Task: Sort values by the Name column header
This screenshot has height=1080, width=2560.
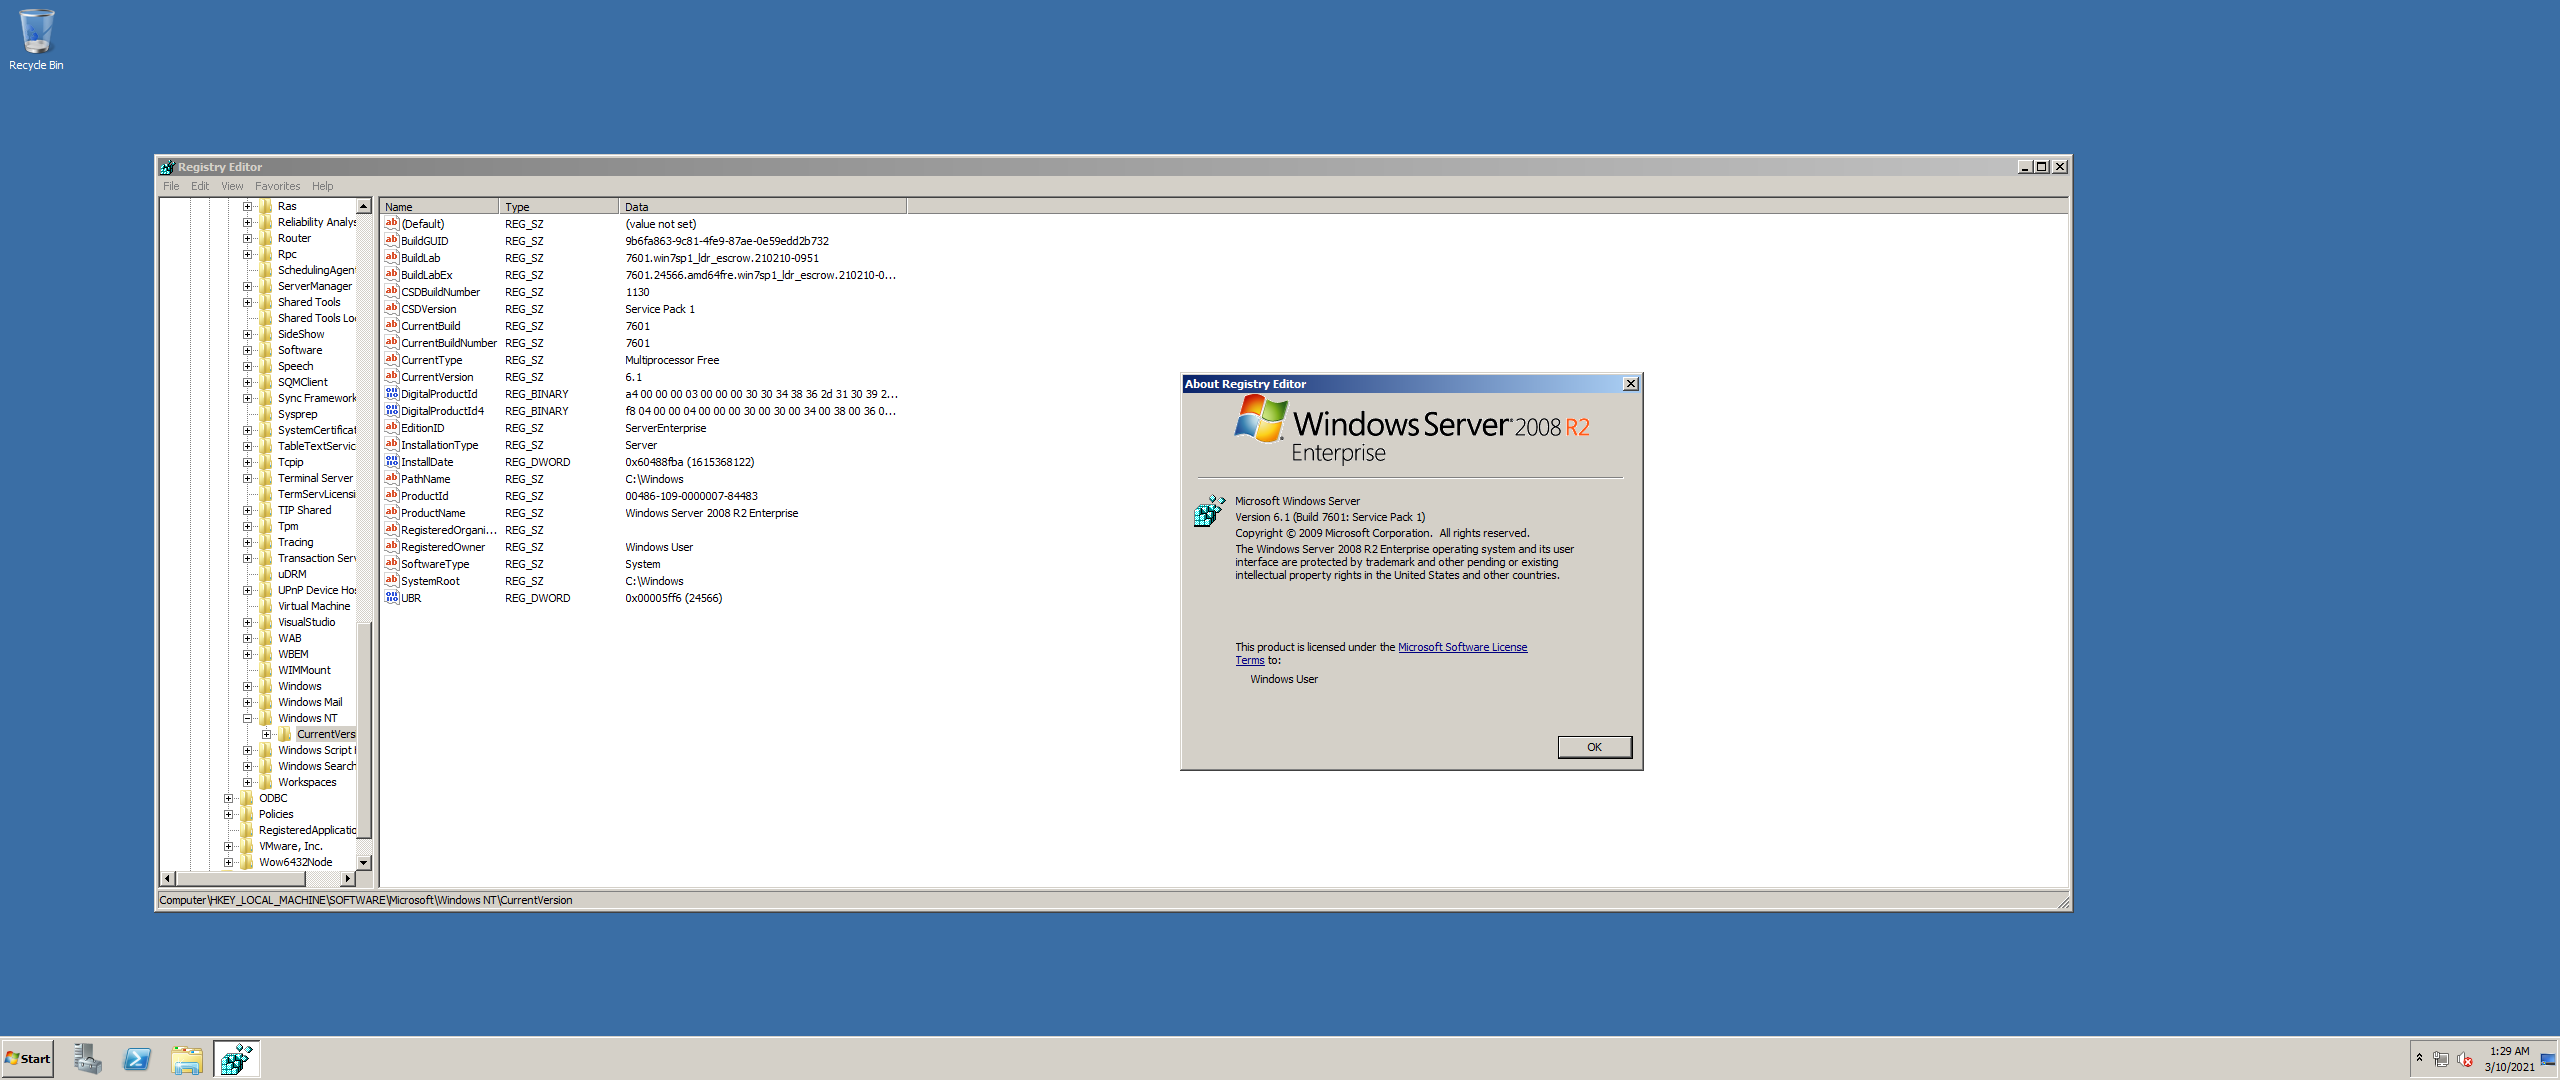Action: (x=439, y=207)
